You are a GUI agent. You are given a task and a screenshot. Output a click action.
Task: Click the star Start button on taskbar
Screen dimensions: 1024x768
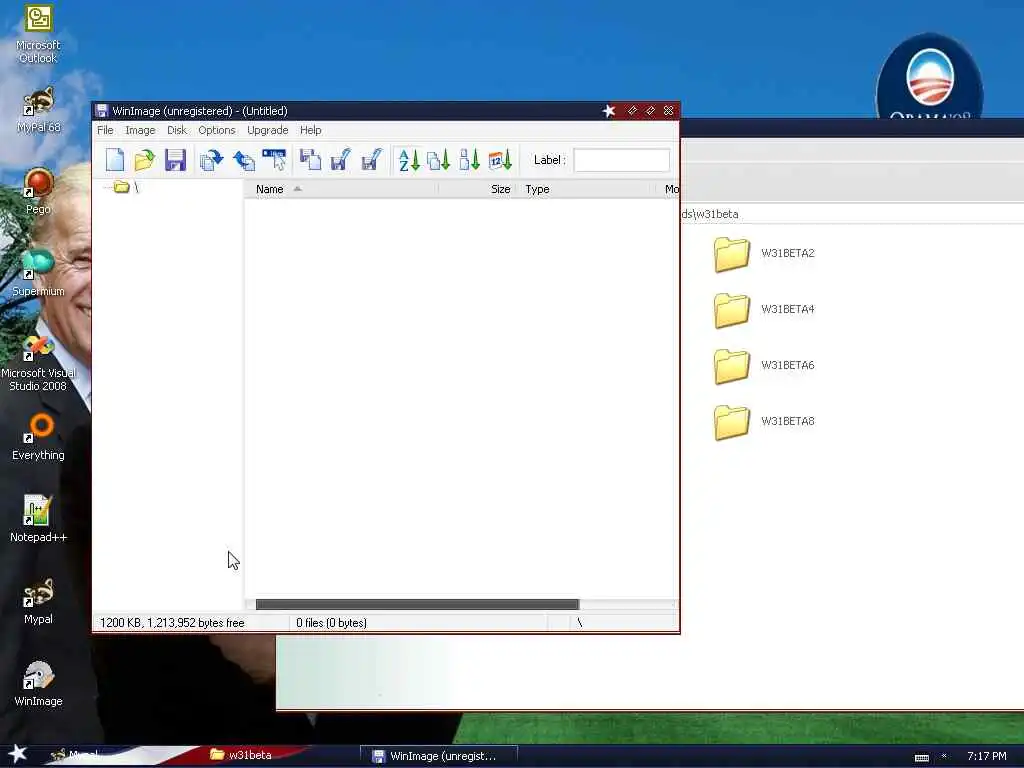(x=18, y=755)
